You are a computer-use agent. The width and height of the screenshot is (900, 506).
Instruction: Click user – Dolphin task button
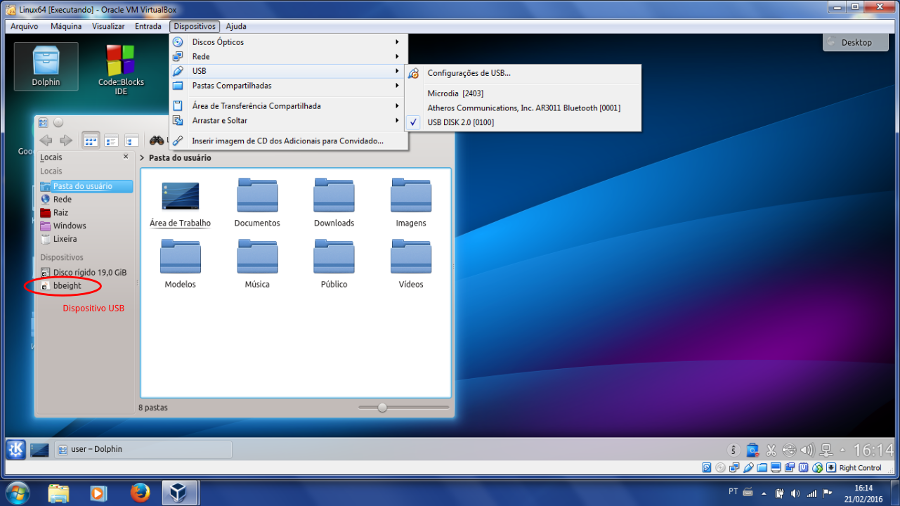click(x=143, y=450)
